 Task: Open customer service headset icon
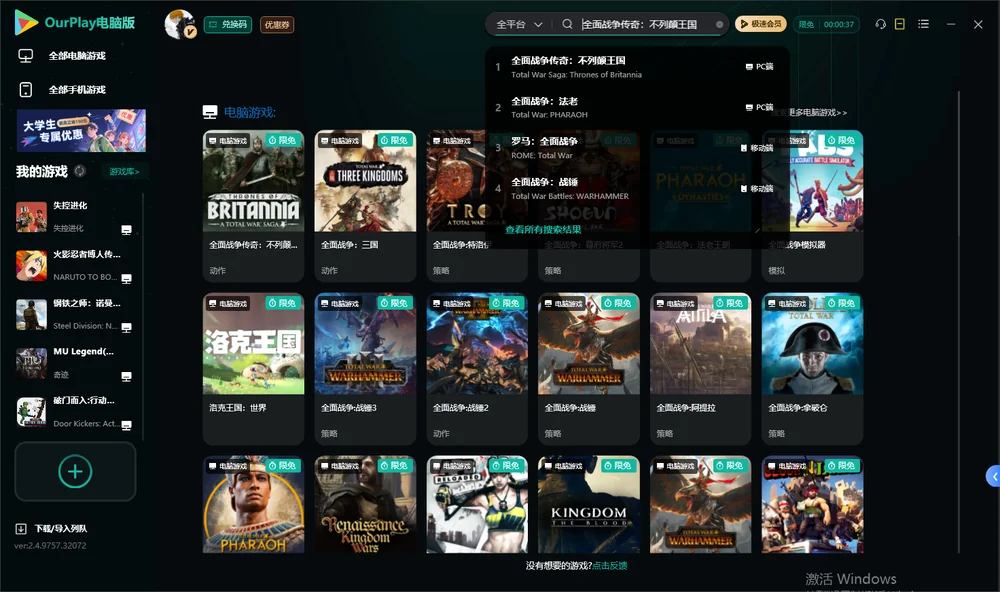881,24
